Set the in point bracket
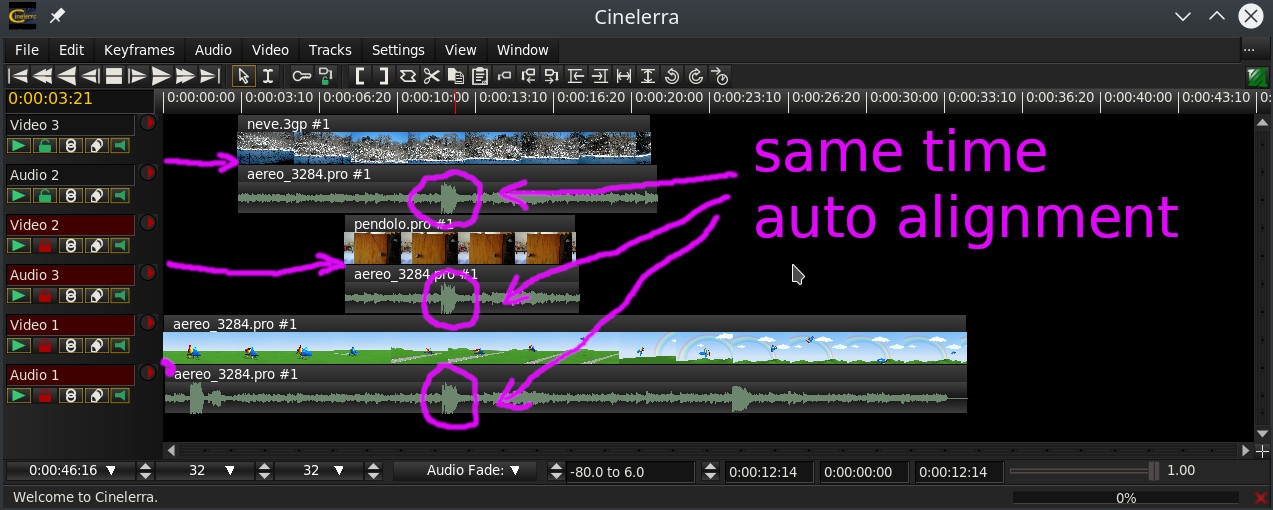This screenshot has height=510, width=1273. pos(359,76)
